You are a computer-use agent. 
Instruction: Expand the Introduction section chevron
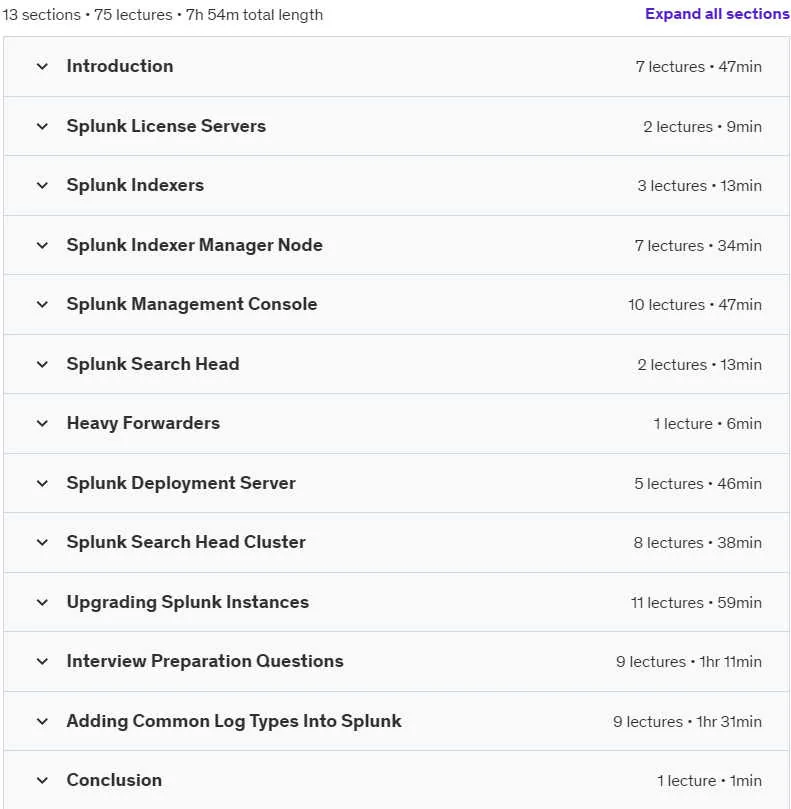point(42,67)
